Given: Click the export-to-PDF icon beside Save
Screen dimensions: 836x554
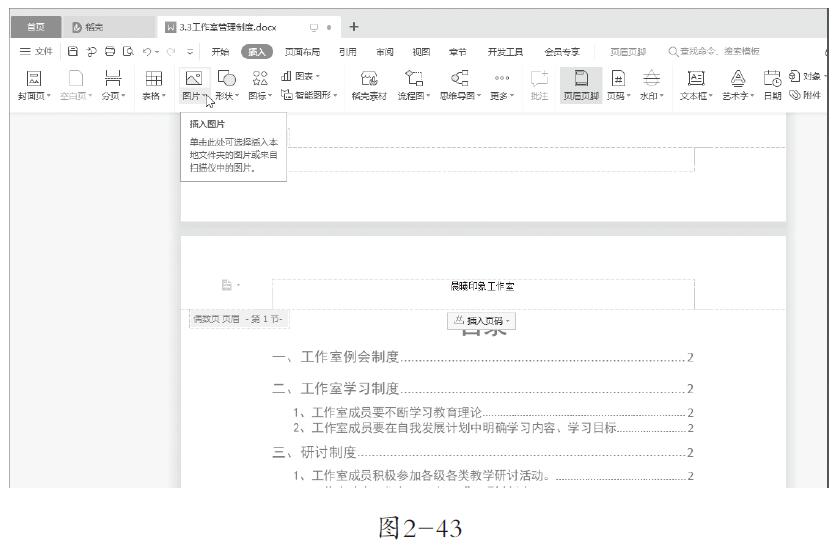Looking at the screenshot, I should coord(92,51).
